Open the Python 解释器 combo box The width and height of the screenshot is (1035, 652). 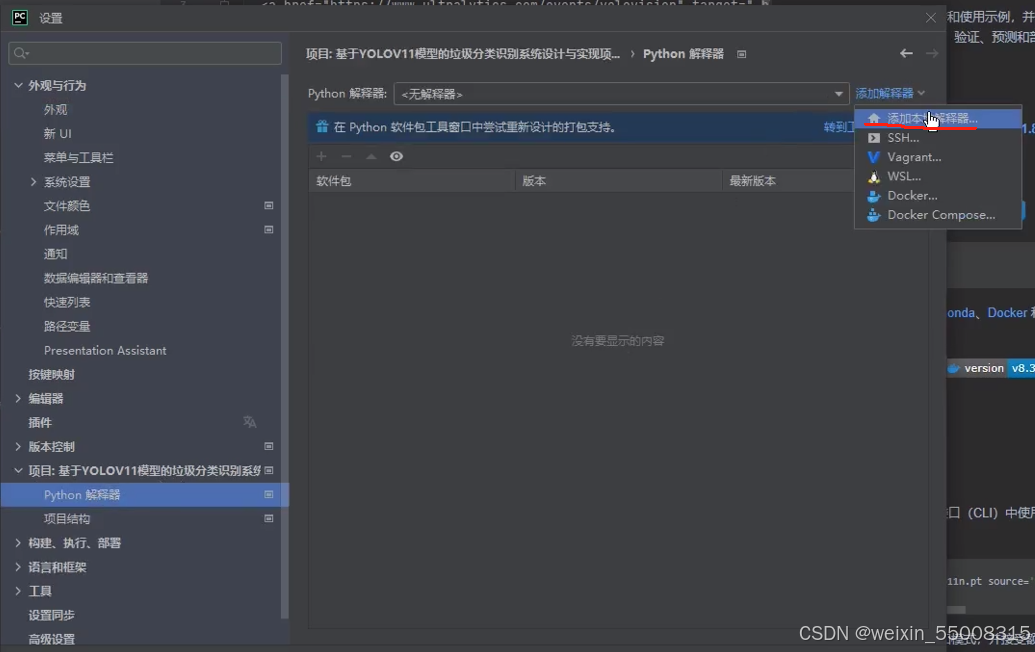621,94
